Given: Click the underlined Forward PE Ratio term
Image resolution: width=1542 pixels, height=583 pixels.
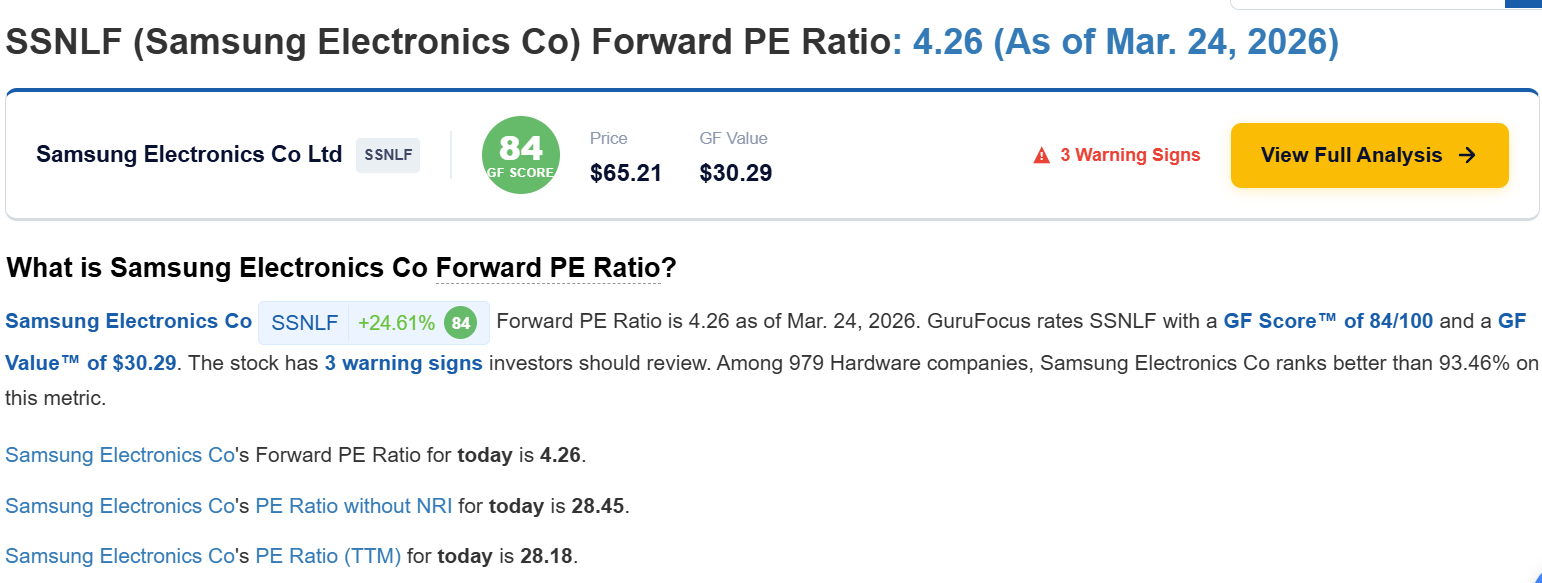Looking at the screenshot, I should coord(548,268).
